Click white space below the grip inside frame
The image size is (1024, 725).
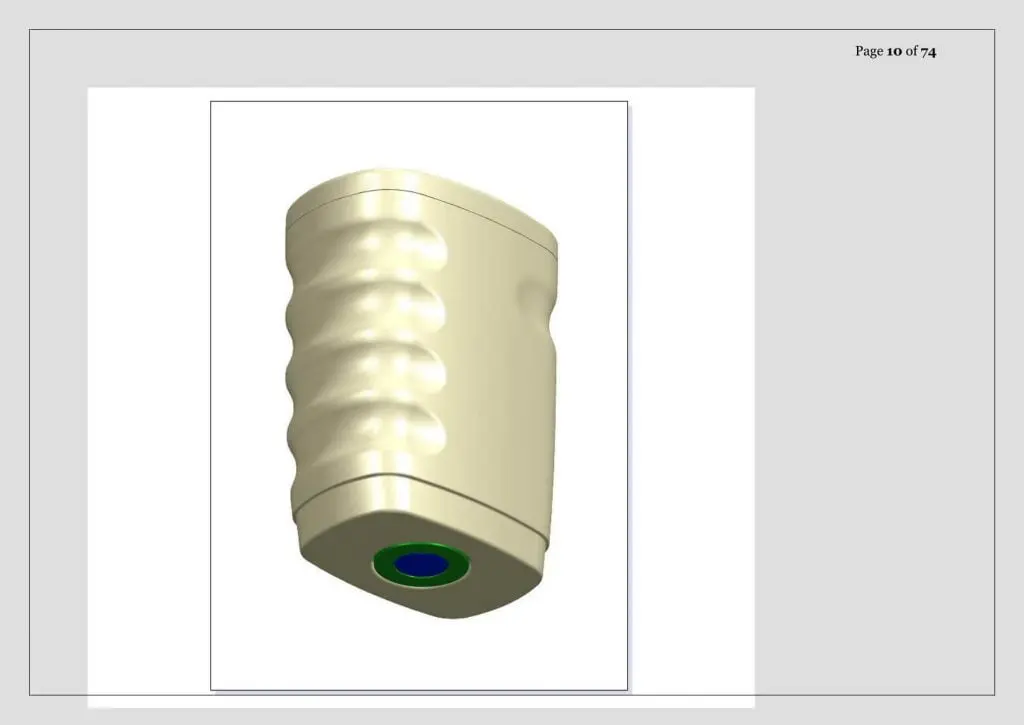pyautogui.click(x=418, y=653)
